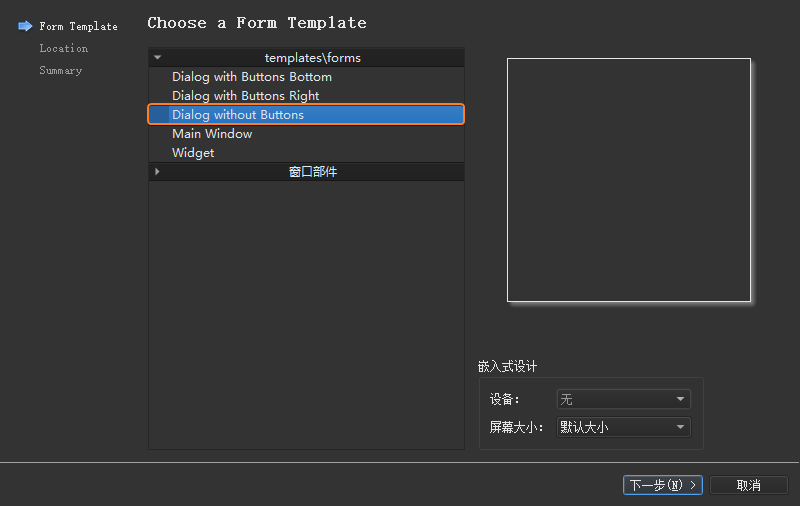The height and width of the screenshot is (506, 800).
Task: Click the Summary step in sidebar
Action: [x=60, y=71]
